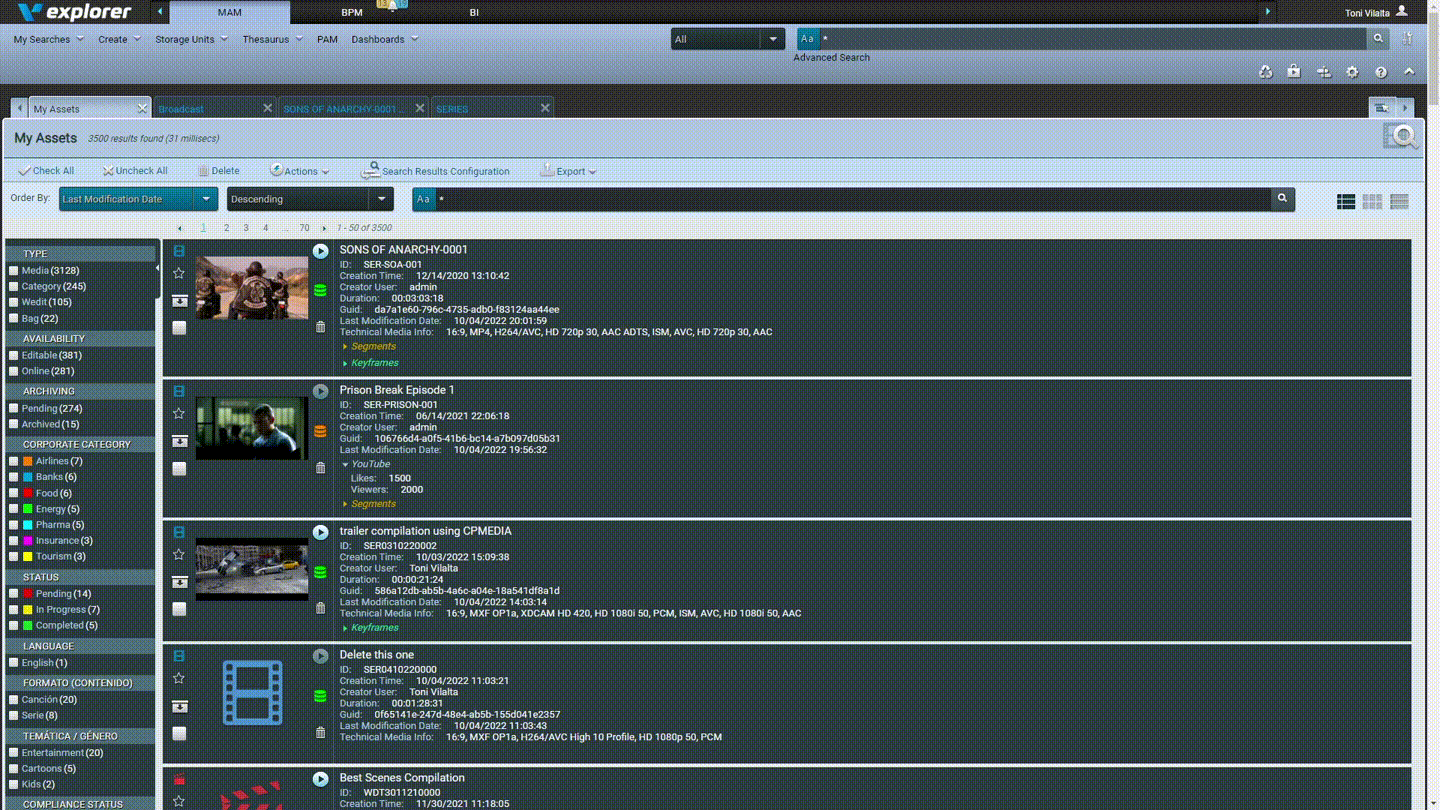Open the large asset search magnifier icon
This screenshot has width=1440, height=810.
point(1402,137)
